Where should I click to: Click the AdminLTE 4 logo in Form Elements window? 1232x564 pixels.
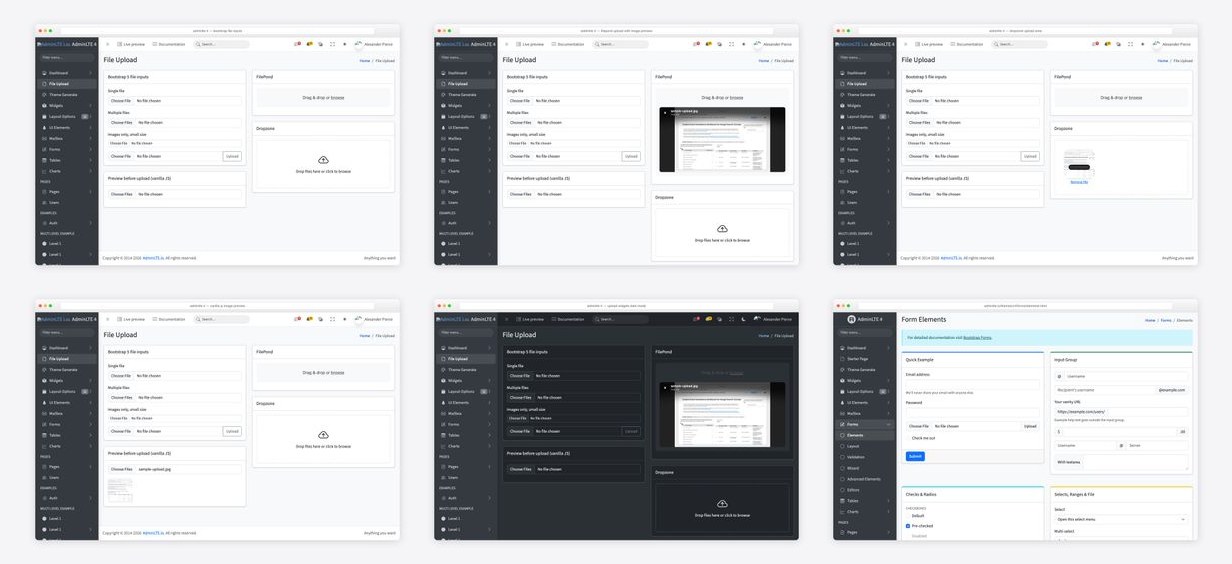point(851,319)
